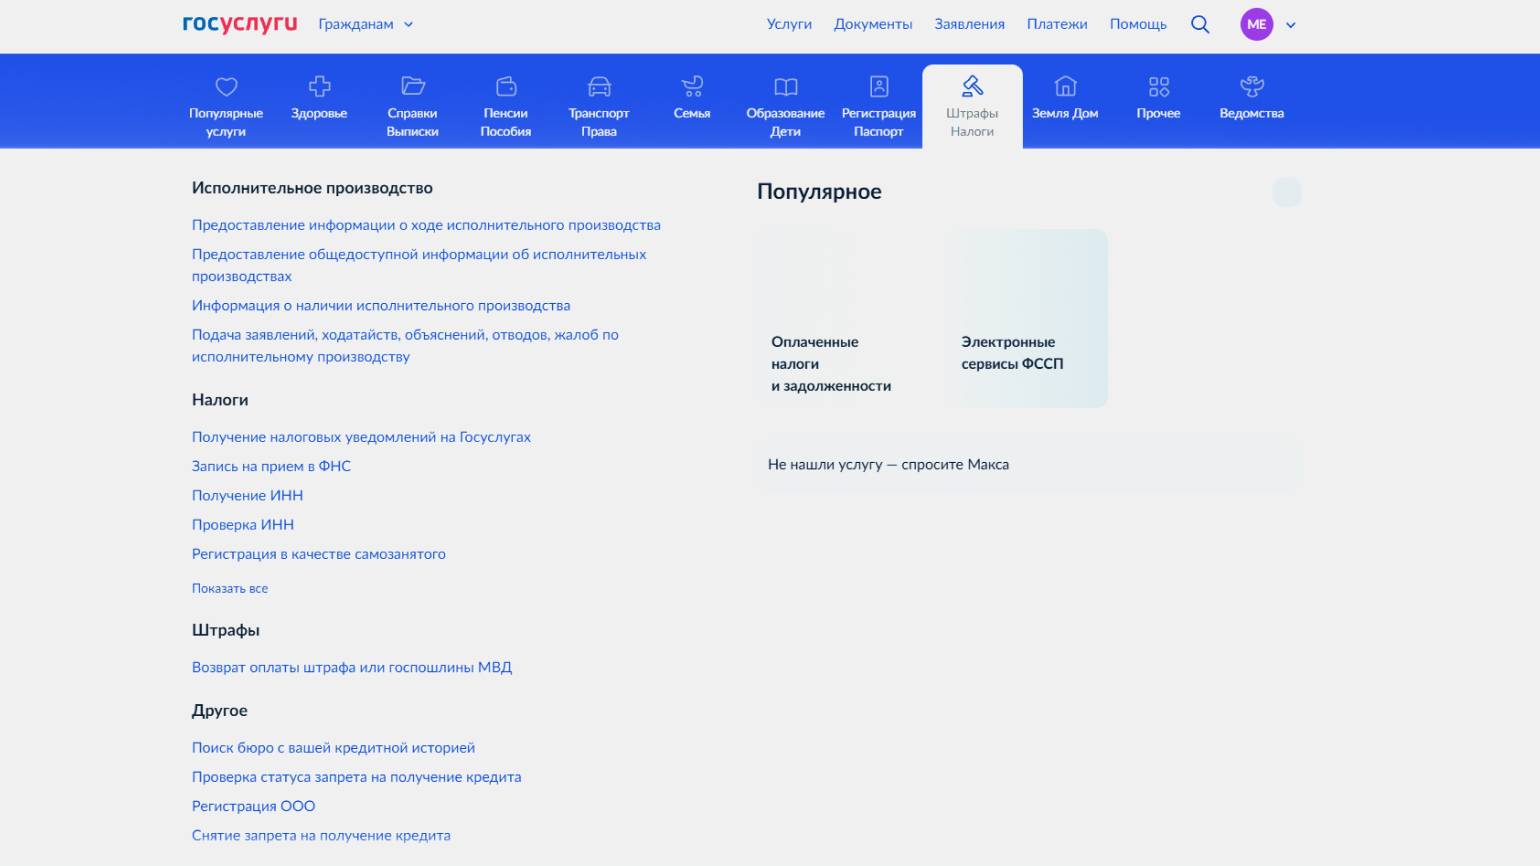
Task: Click the heart icon for Популярные услуги
Action: 226,87
